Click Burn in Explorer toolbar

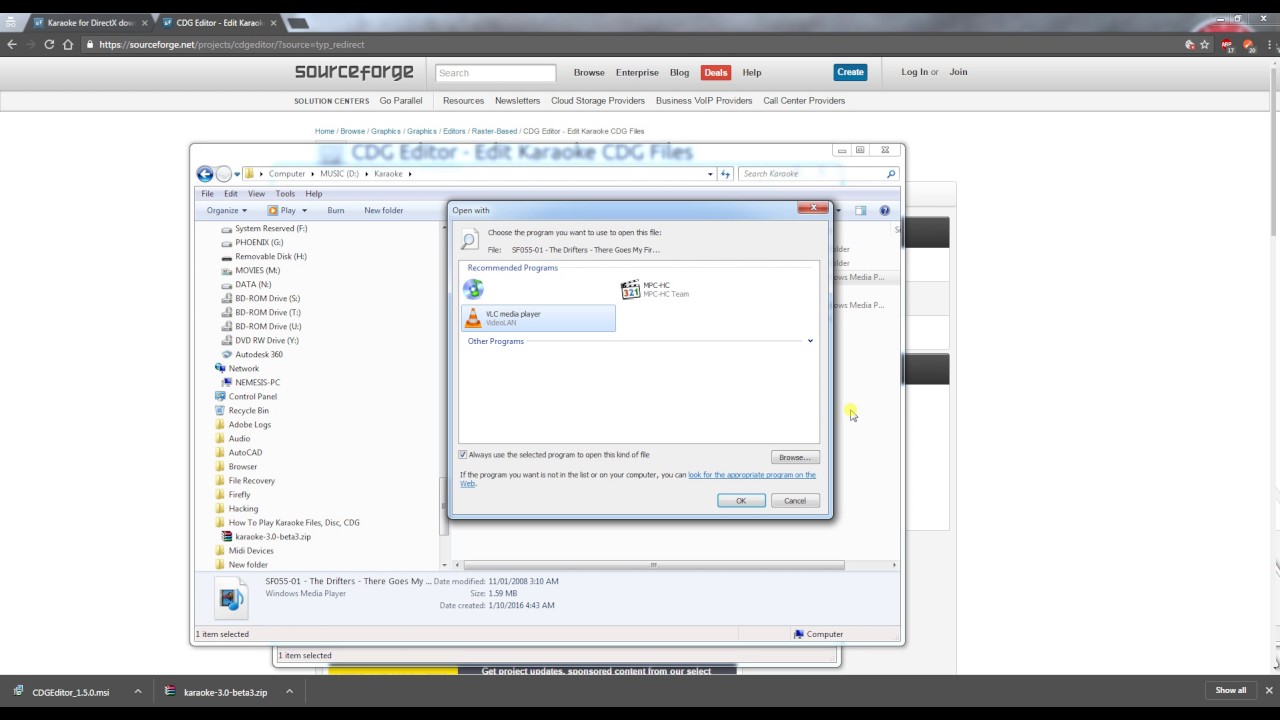336,211
